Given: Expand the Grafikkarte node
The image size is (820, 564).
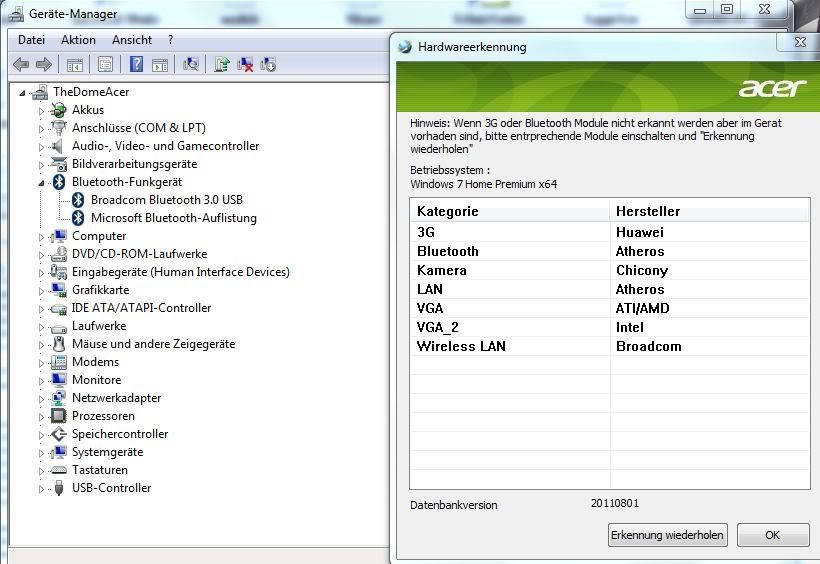Looking at the screenshot, I should tap(41, 291).
